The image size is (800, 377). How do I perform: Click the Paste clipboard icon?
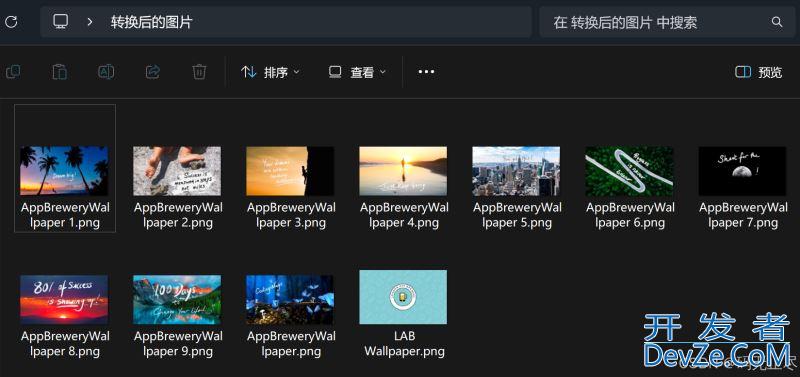[x=60, y=72]
